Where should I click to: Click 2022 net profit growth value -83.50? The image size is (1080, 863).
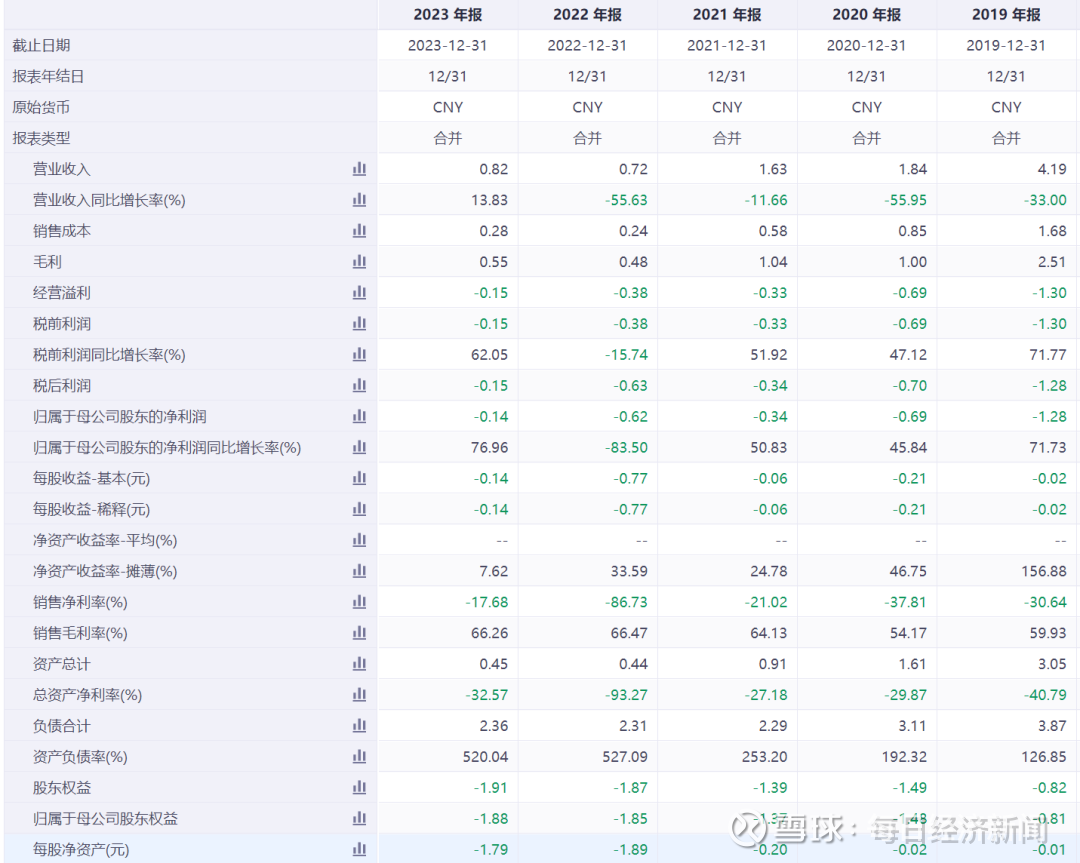pyautogui.click(x=626, y=448)
